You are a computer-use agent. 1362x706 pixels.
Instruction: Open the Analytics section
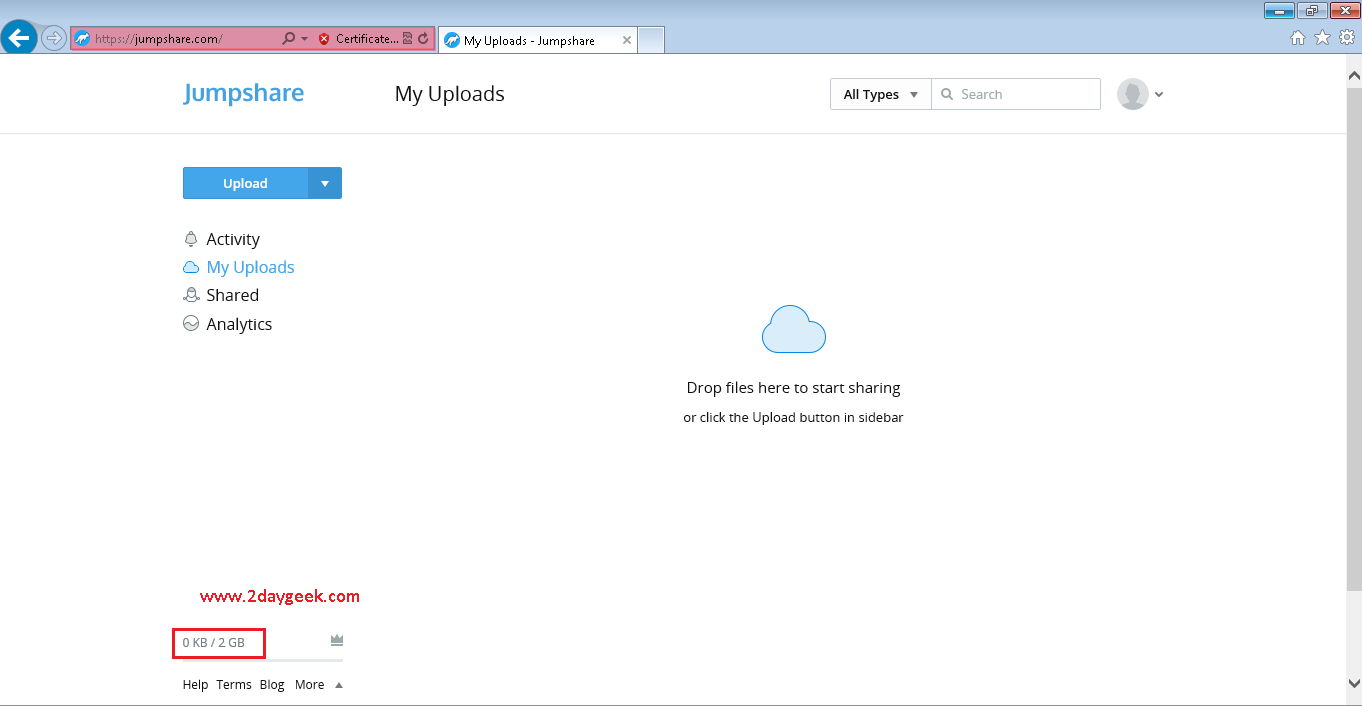coord(239,324)
